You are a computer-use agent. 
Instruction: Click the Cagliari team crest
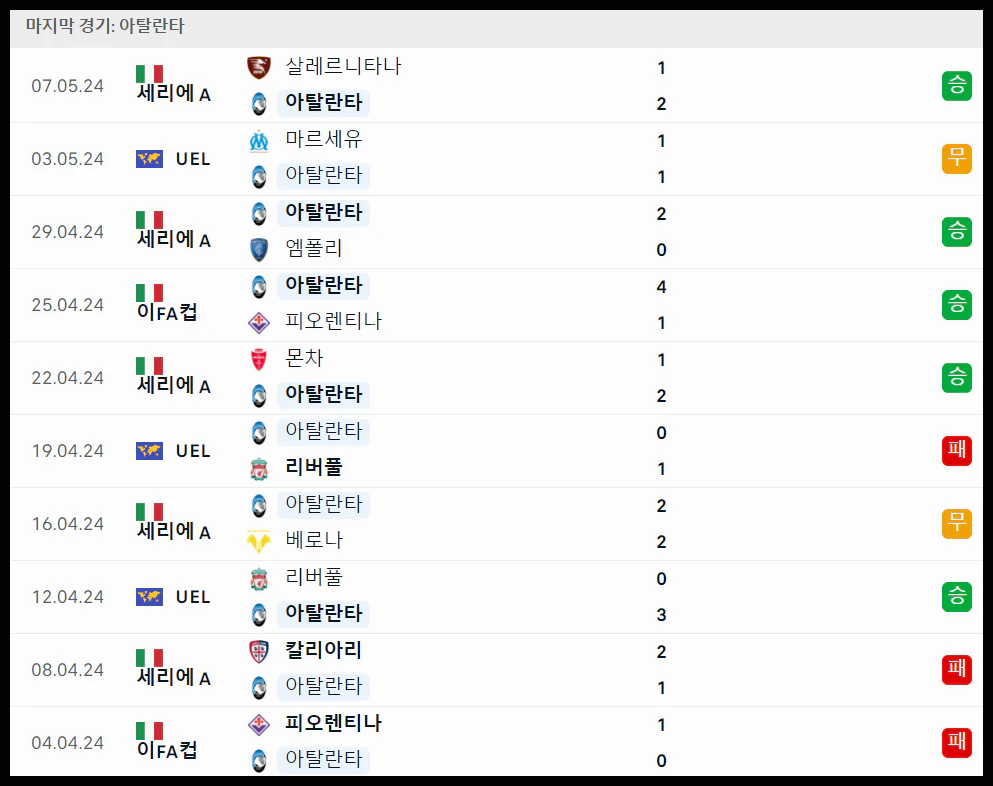[x=258, y=651]
